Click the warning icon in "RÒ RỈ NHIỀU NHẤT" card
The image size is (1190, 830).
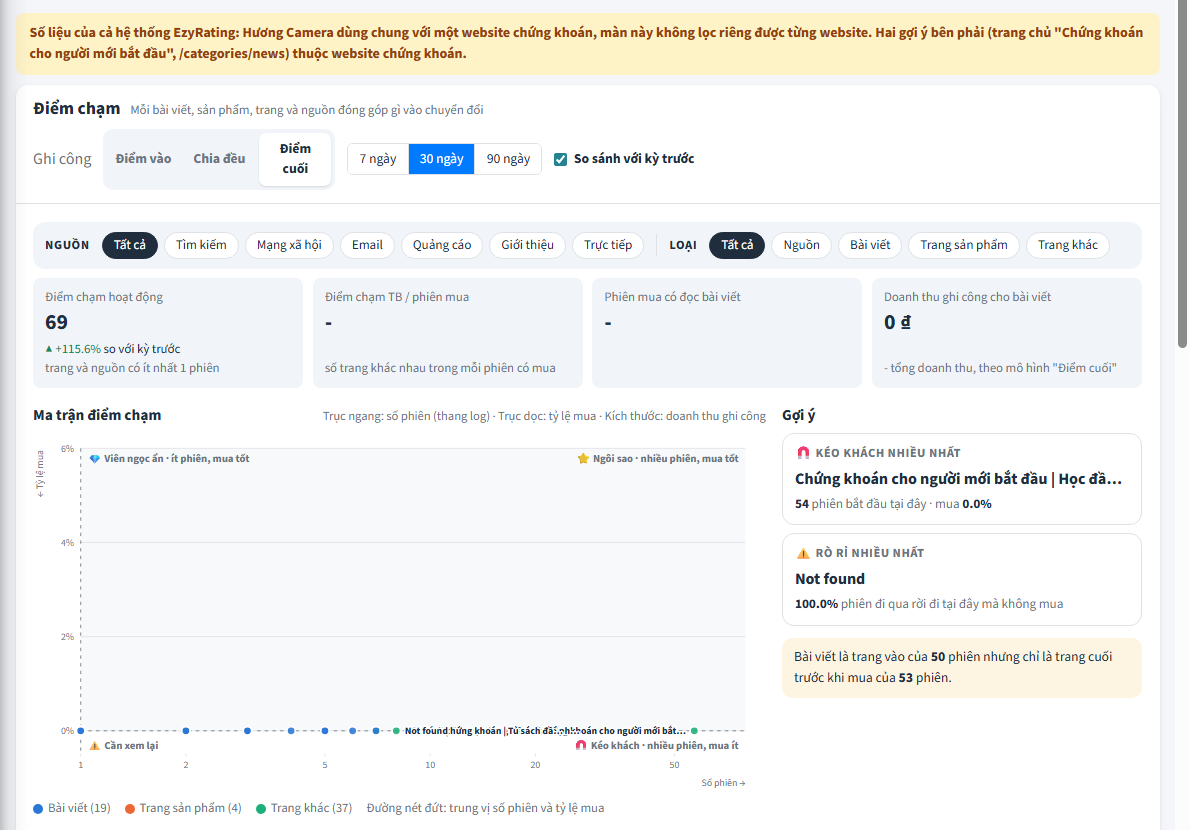pos(803,553)
